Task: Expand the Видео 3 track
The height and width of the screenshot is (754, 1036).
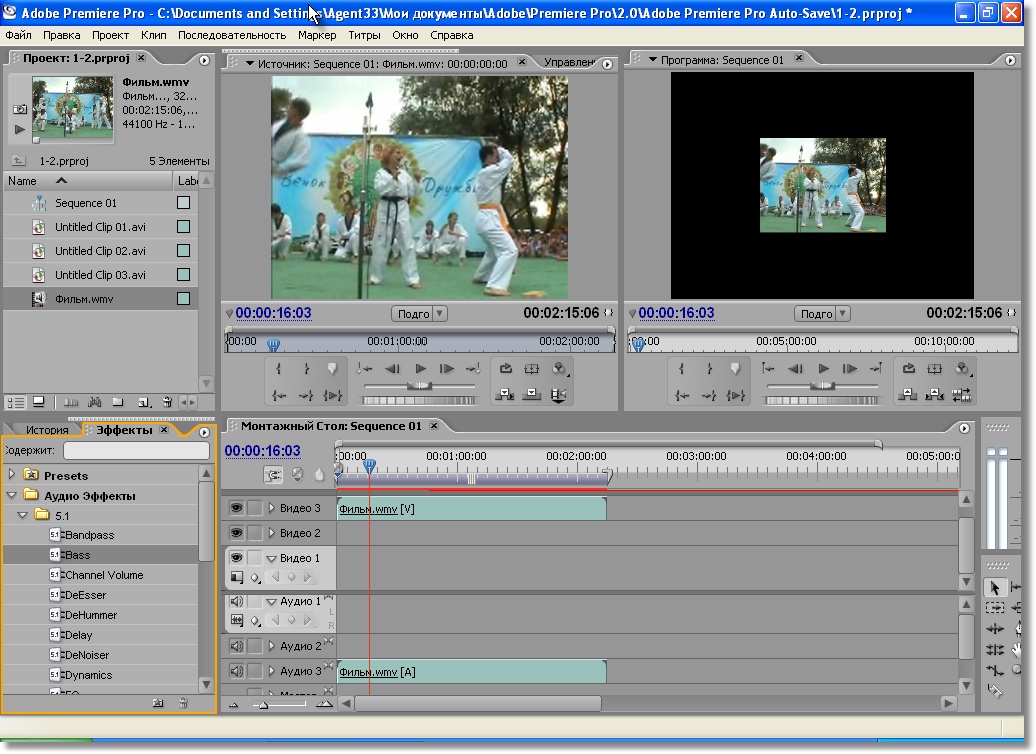Action: click(271, 508)
